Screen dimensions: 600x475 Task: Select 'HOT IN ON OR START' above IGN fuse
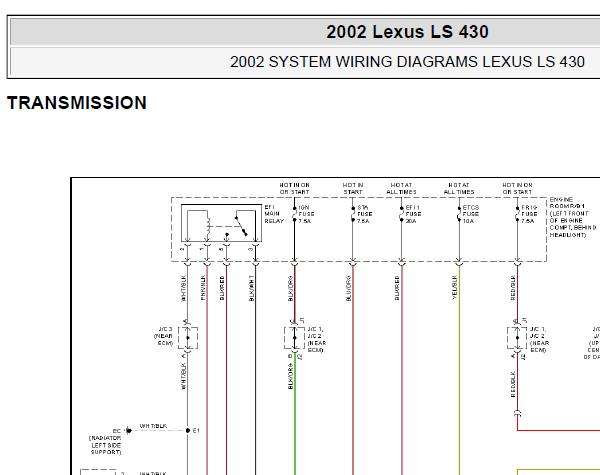(x=294, y=188)
